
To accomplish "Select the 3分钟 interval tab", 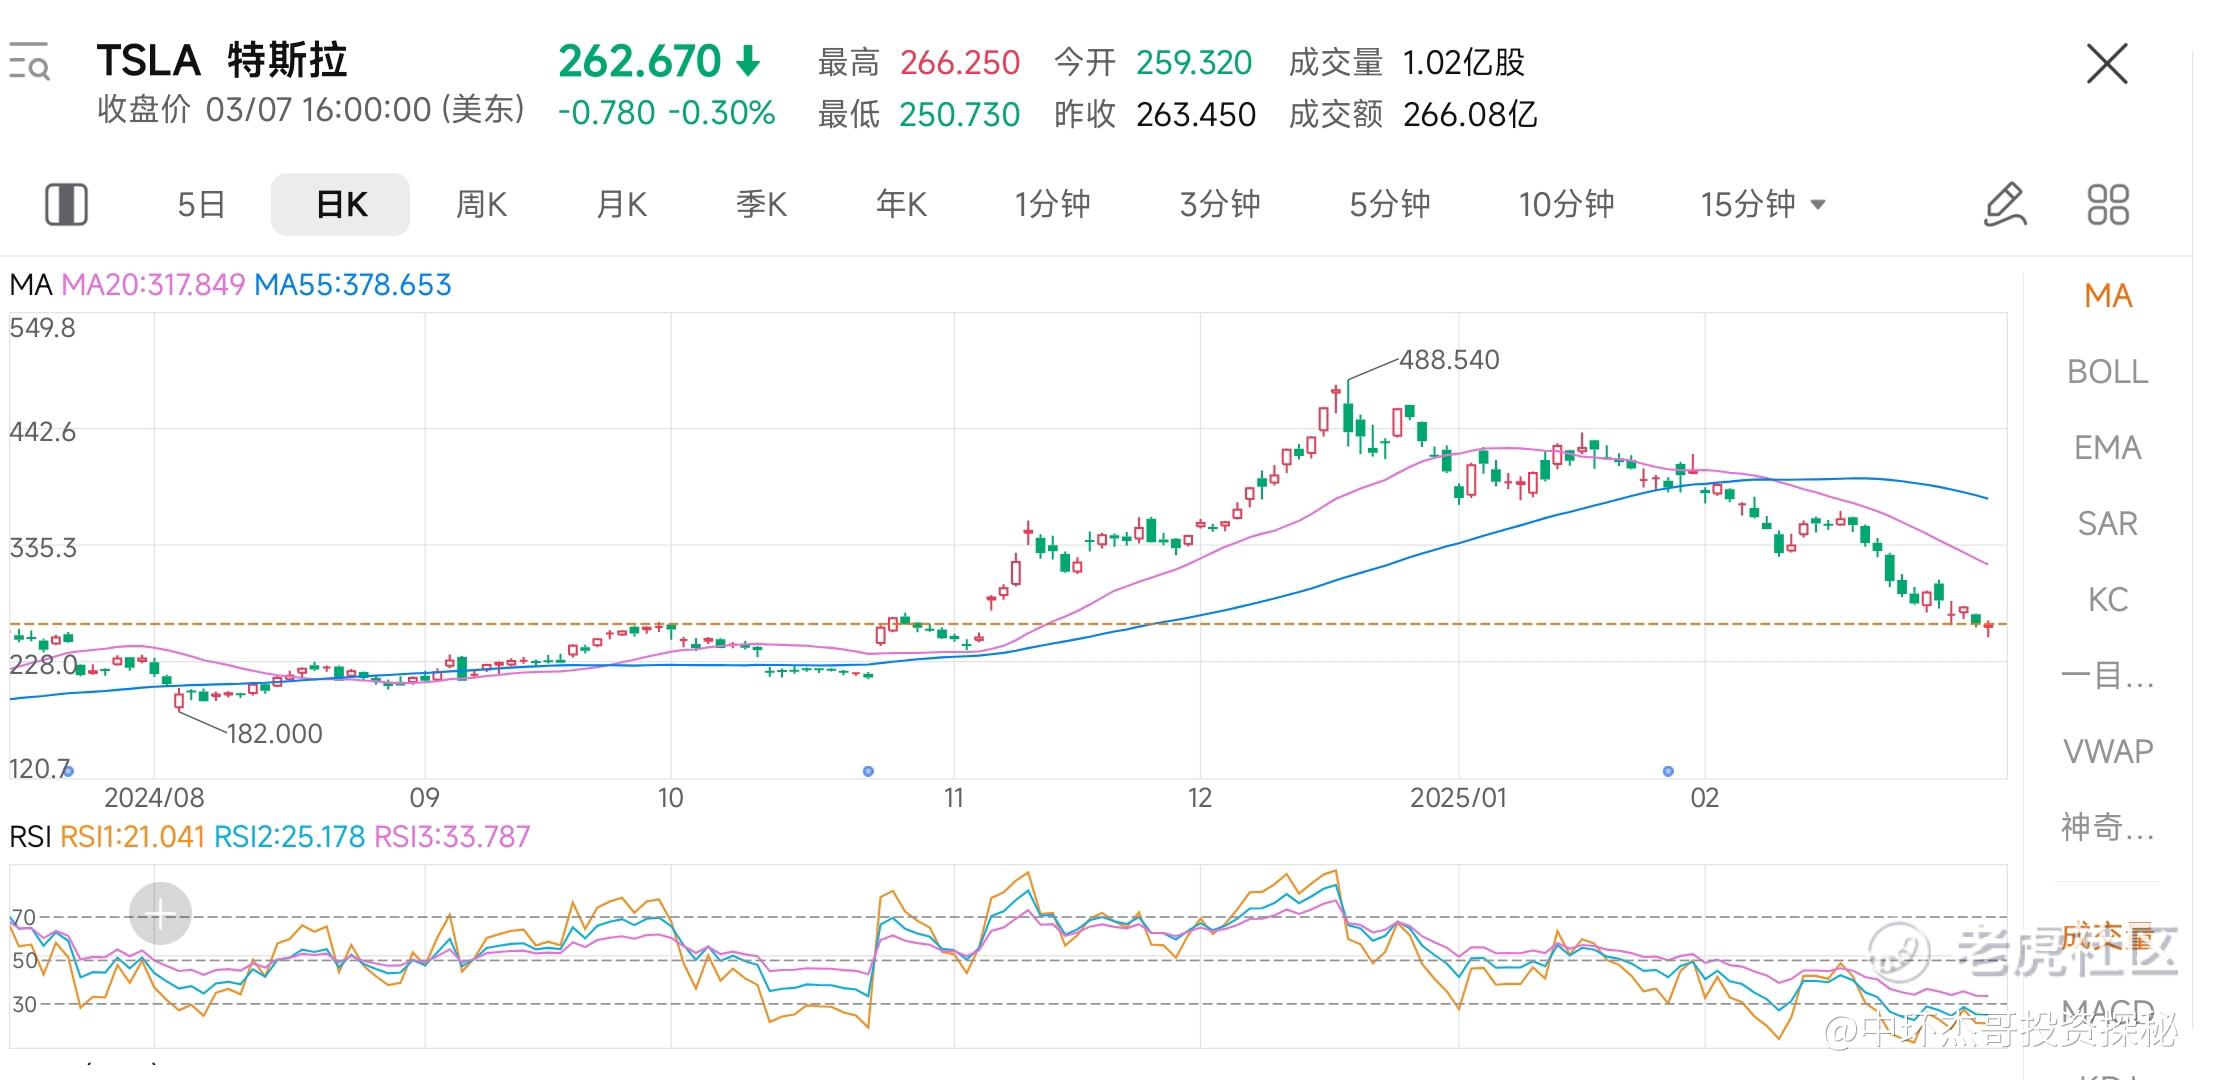I will click(x=1219, y=204).
